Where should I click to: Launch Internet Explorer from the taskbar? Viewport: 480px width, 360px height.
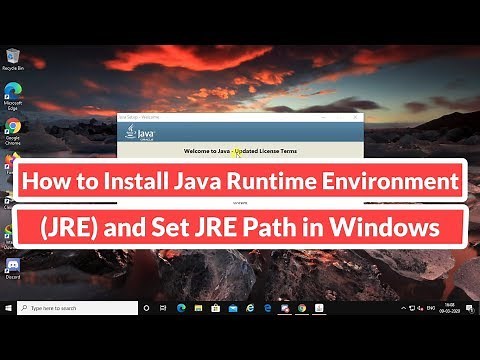point(250,308)
